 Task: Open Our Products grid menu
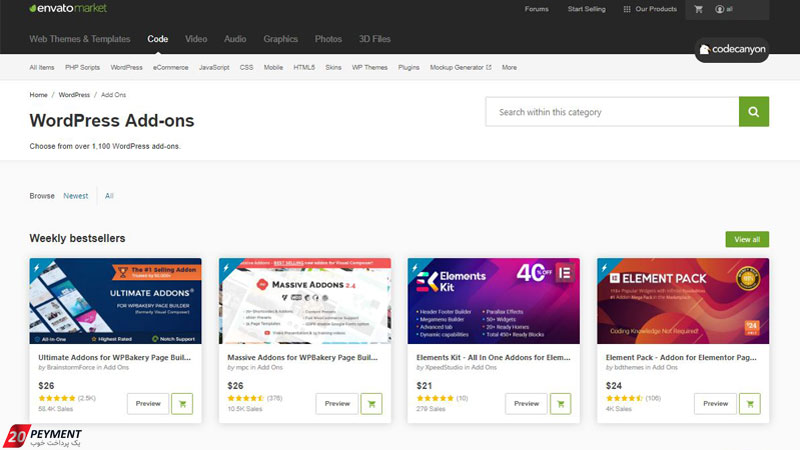coord(650,9)
